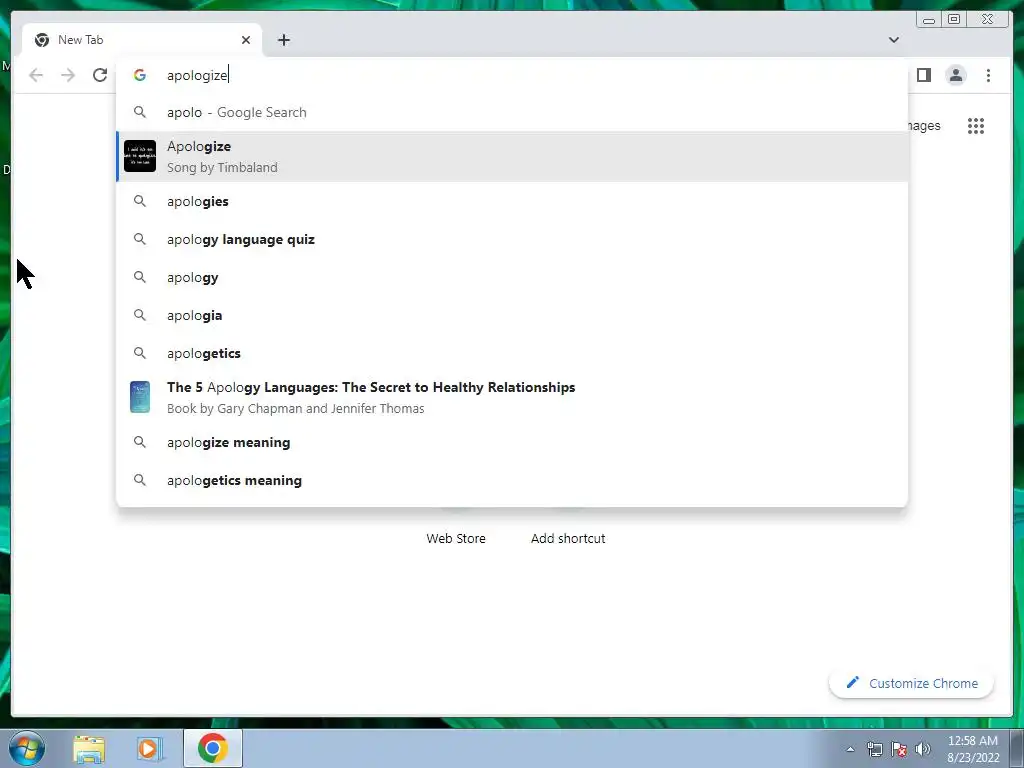Viewport: 1024px width, 768px height.
Task: Click search icon beside 'apologies'
Action: pyautogui.click(x=140, y=201)
